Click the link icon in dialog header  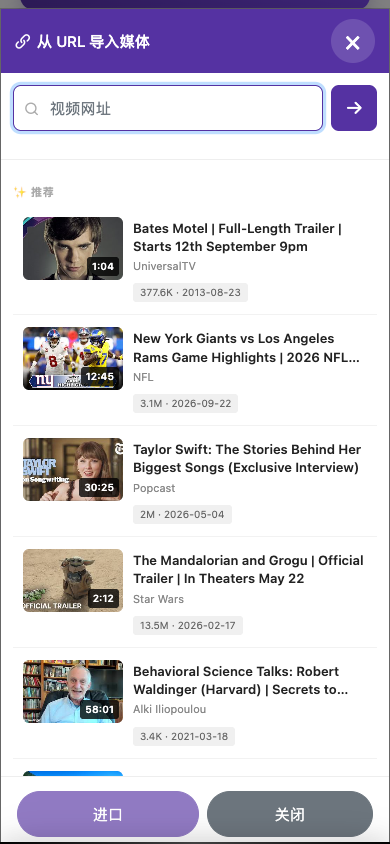23,41
